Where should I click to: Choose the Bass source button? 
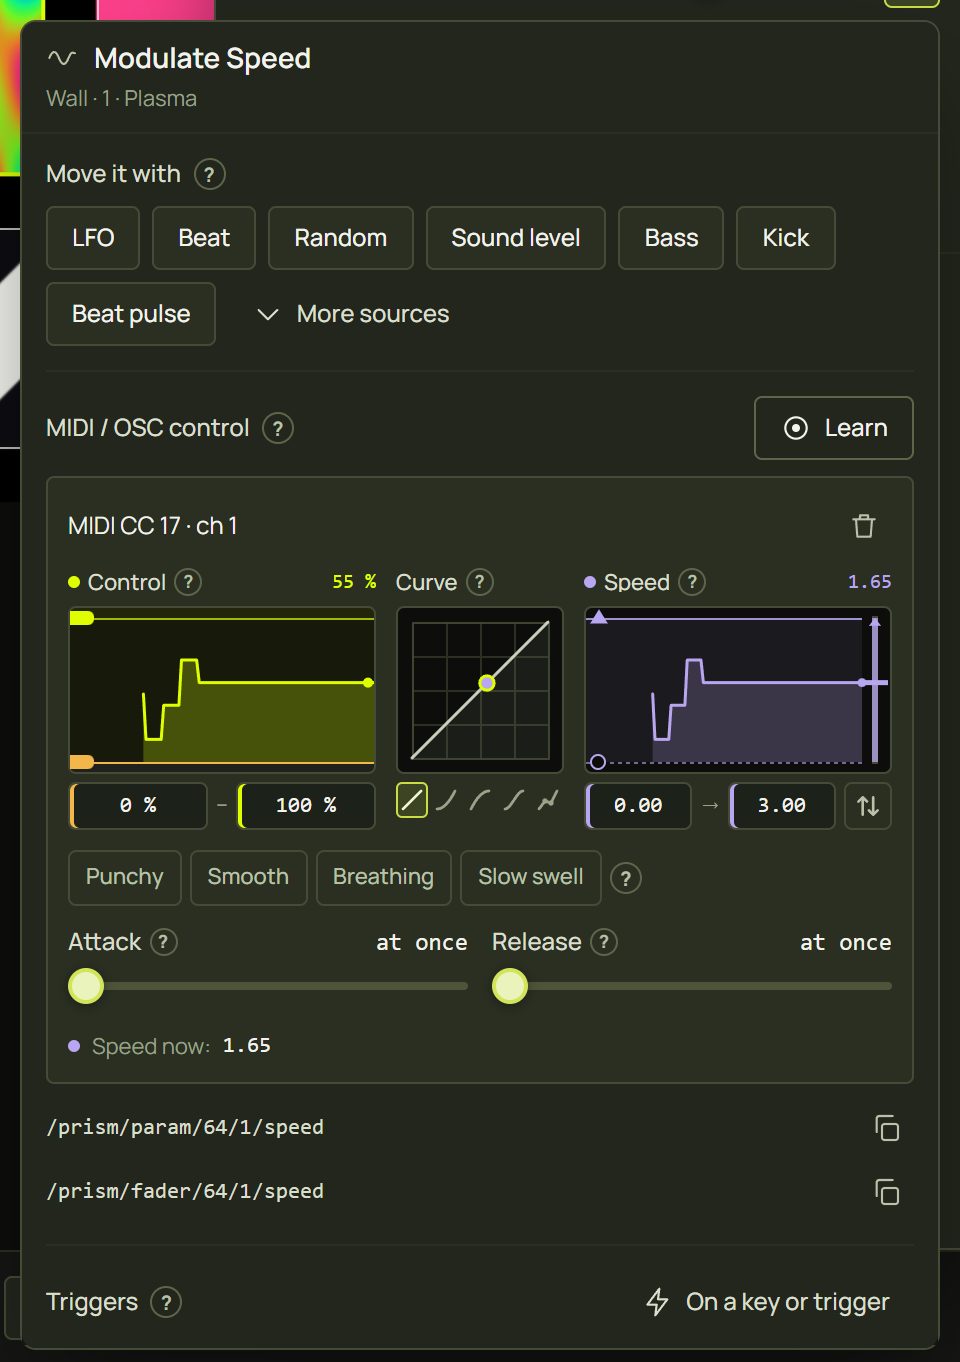click(671, 238)
